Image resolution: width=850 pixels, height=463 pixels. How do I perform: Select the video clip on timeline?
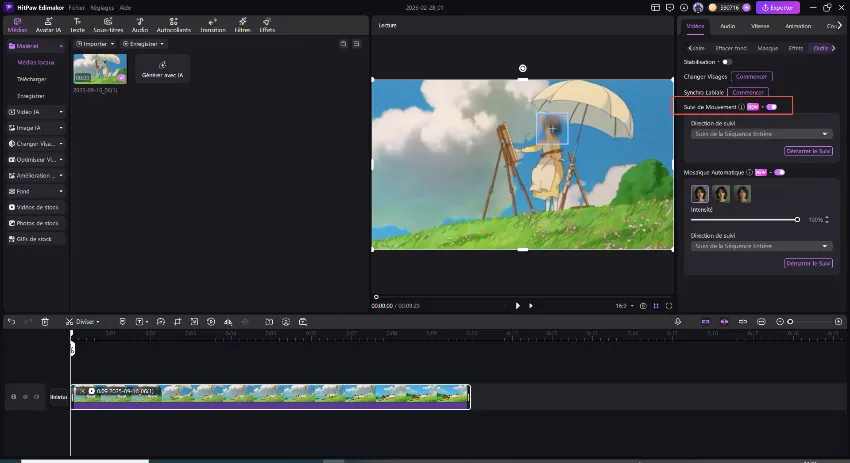pos(271,397)
